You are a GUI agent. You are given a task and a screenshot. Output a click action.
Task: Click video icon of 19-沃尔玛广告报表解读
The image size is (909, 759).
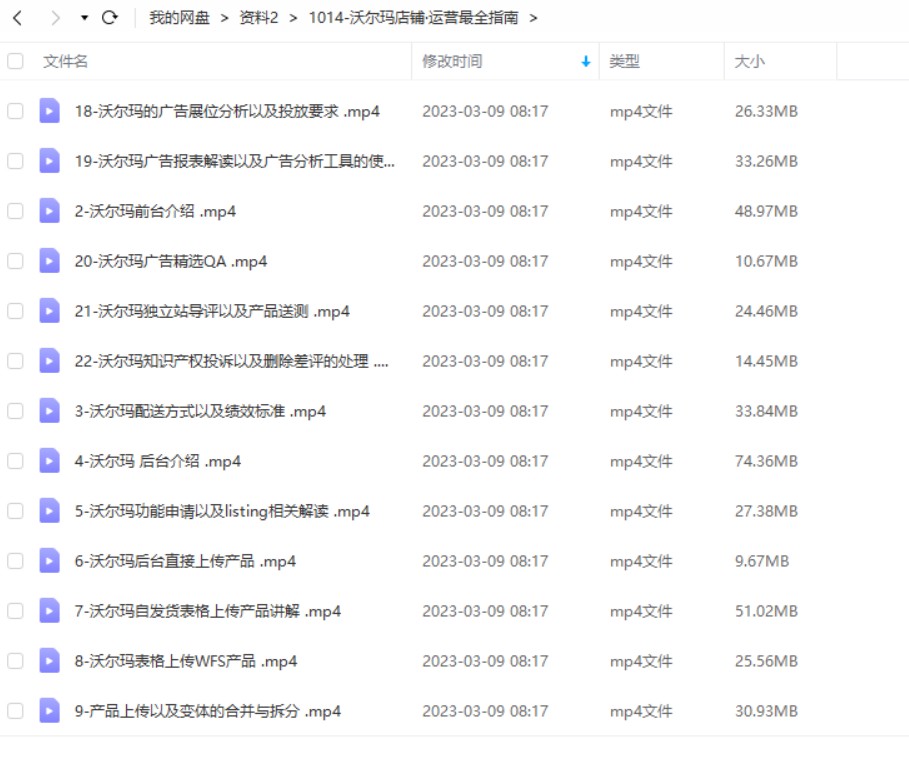click(x=49, y=161)
